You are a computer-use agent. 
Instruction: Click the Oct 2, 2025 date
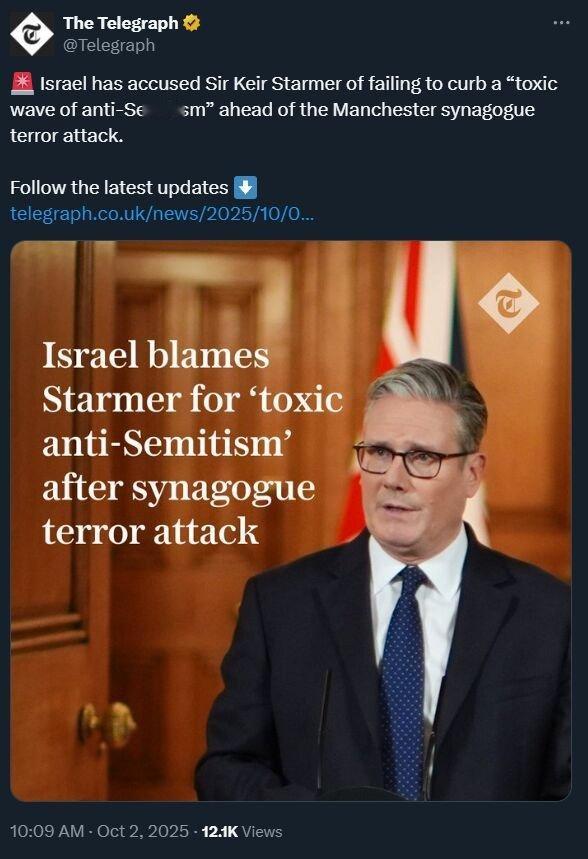[142, 831]
